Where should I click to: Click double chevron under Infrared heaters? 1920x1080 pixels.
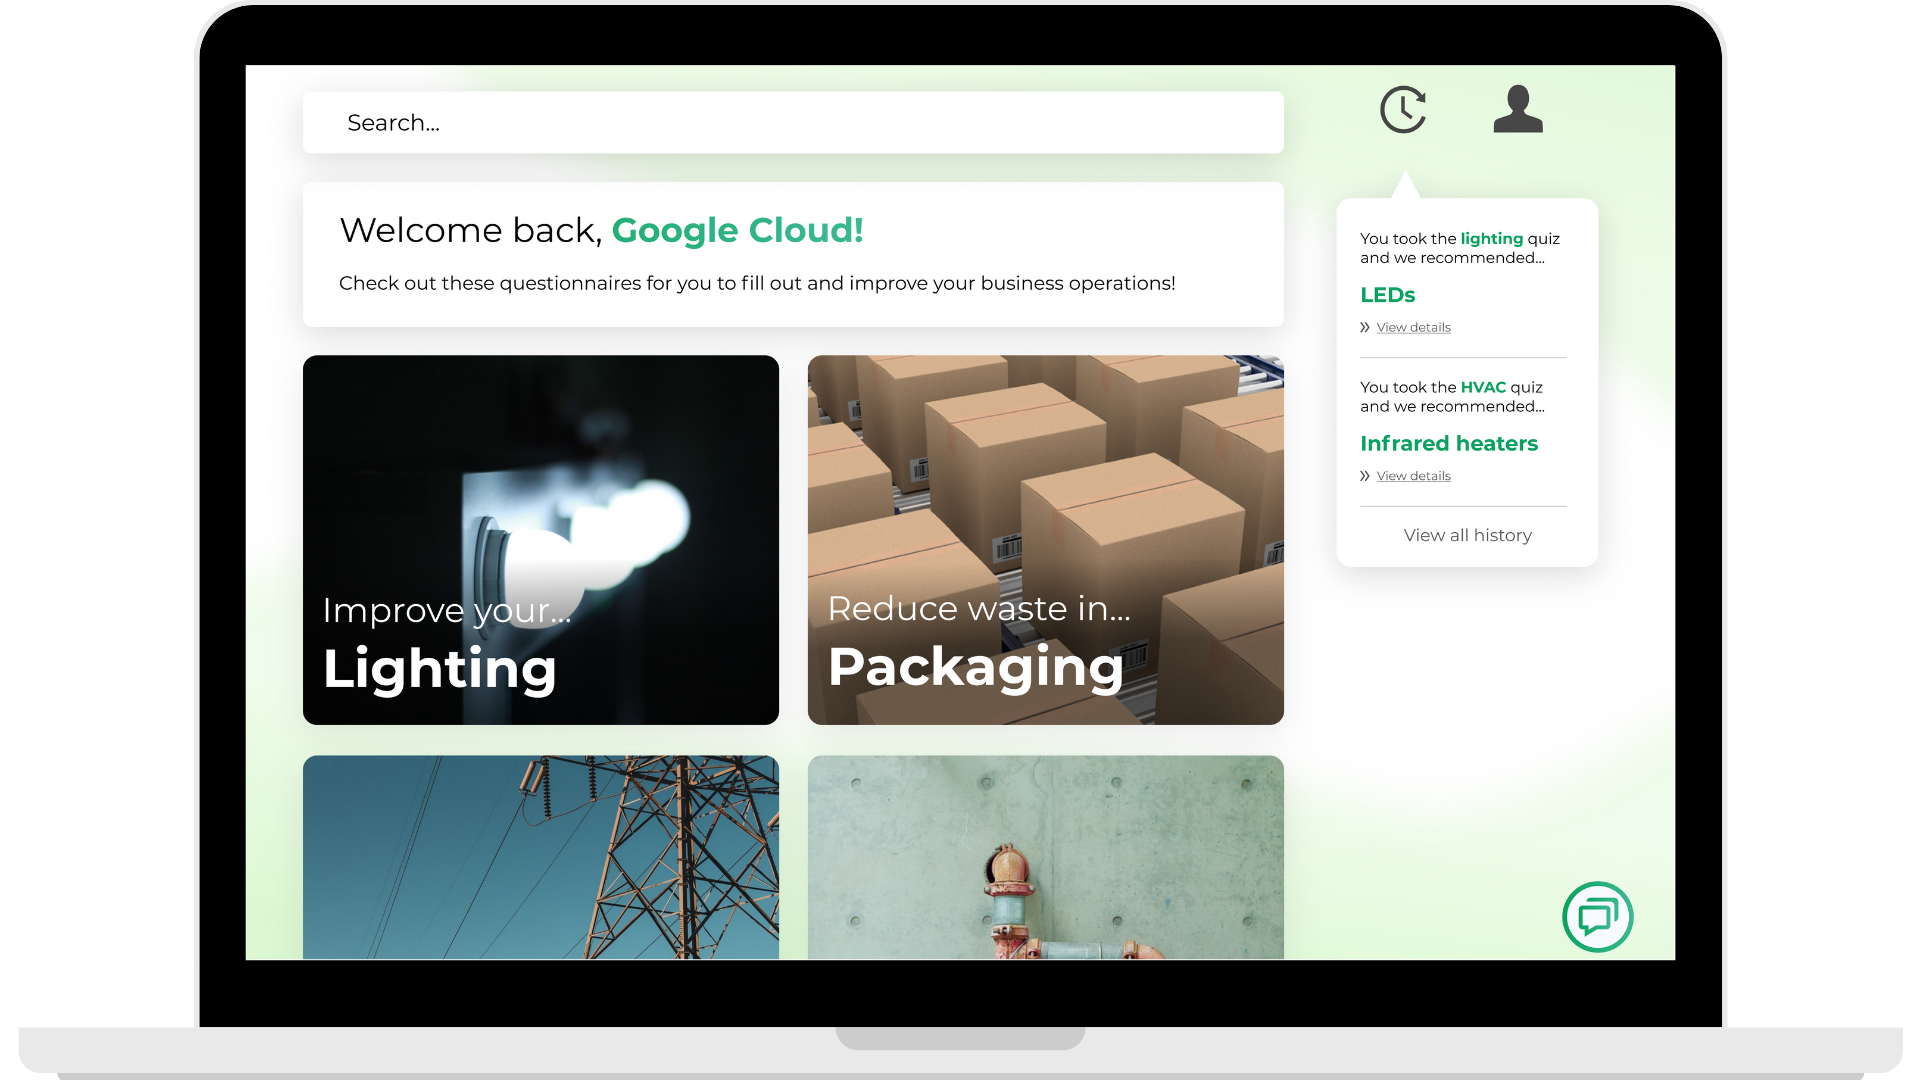coord(1365,476)
